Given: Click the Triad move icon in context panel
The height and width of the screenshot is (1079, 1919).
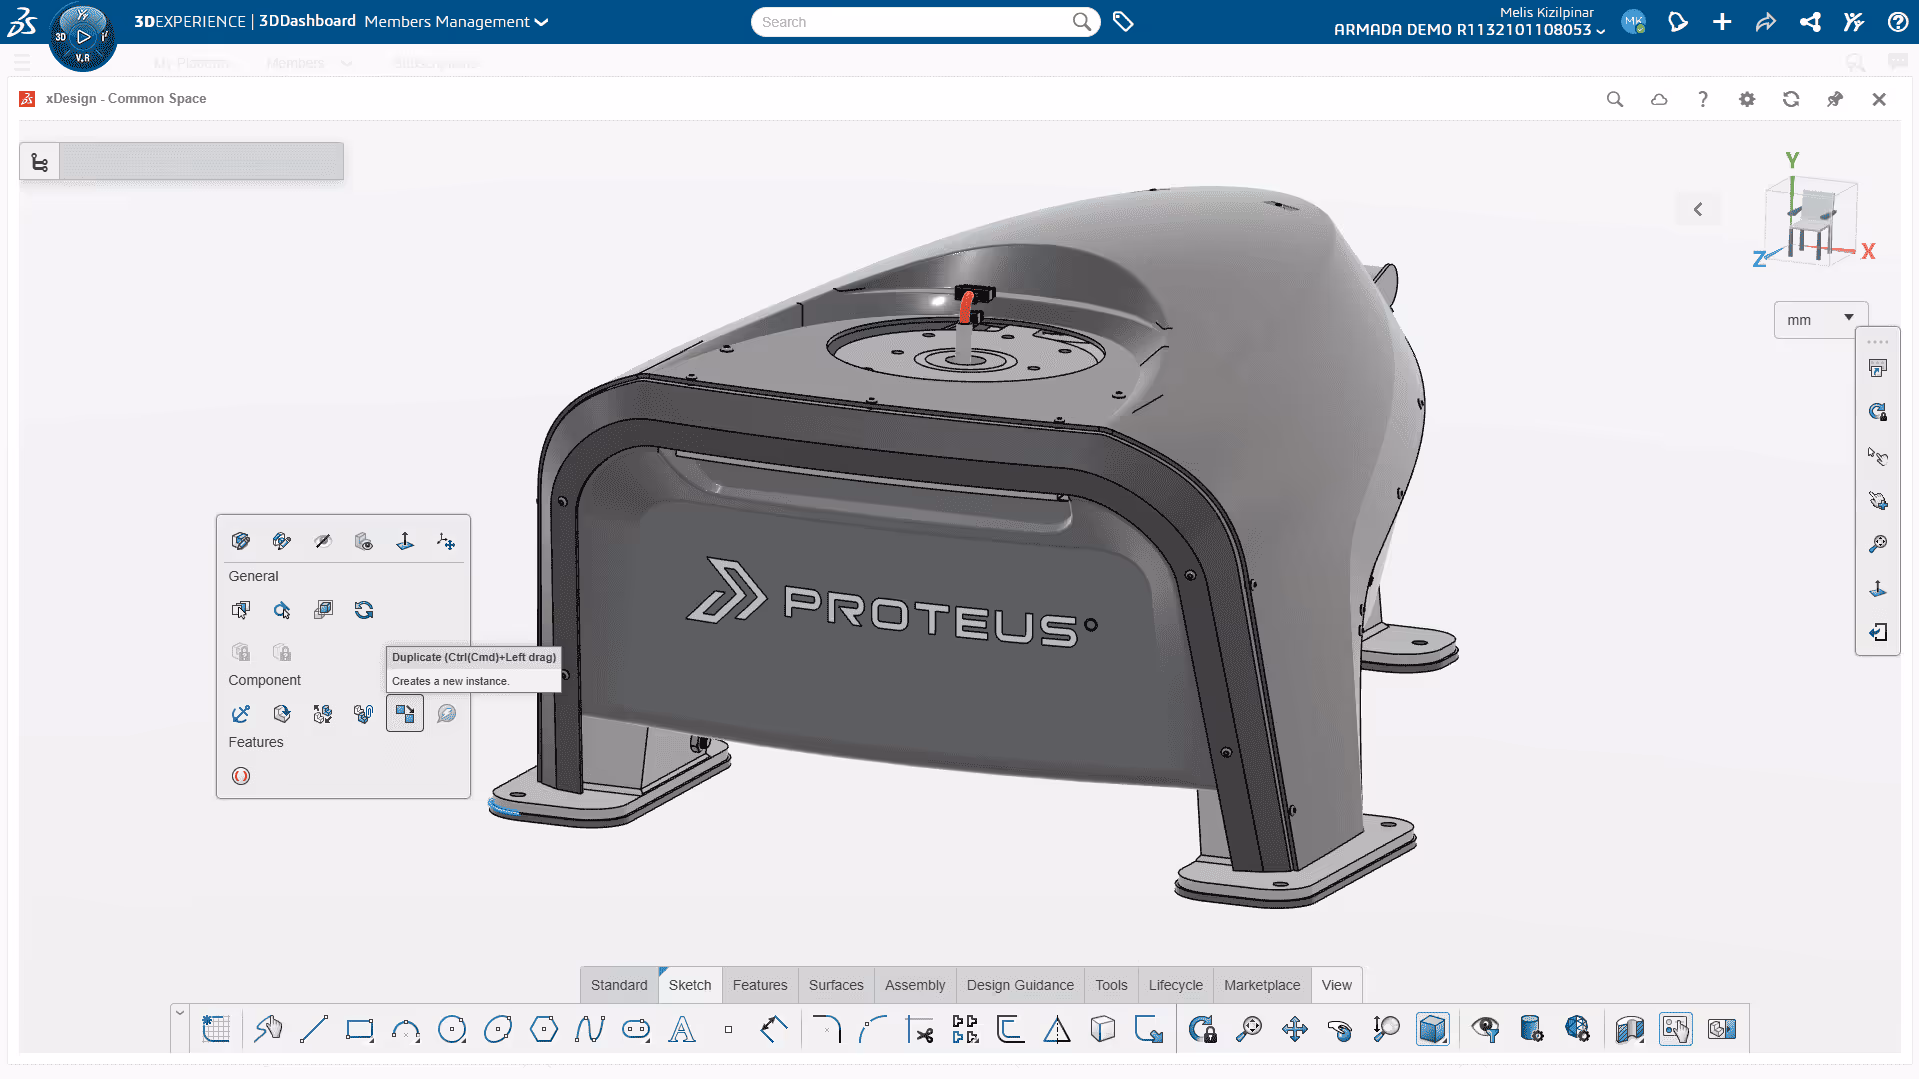Looking at the screenshot, I should [x=446, y=541].
